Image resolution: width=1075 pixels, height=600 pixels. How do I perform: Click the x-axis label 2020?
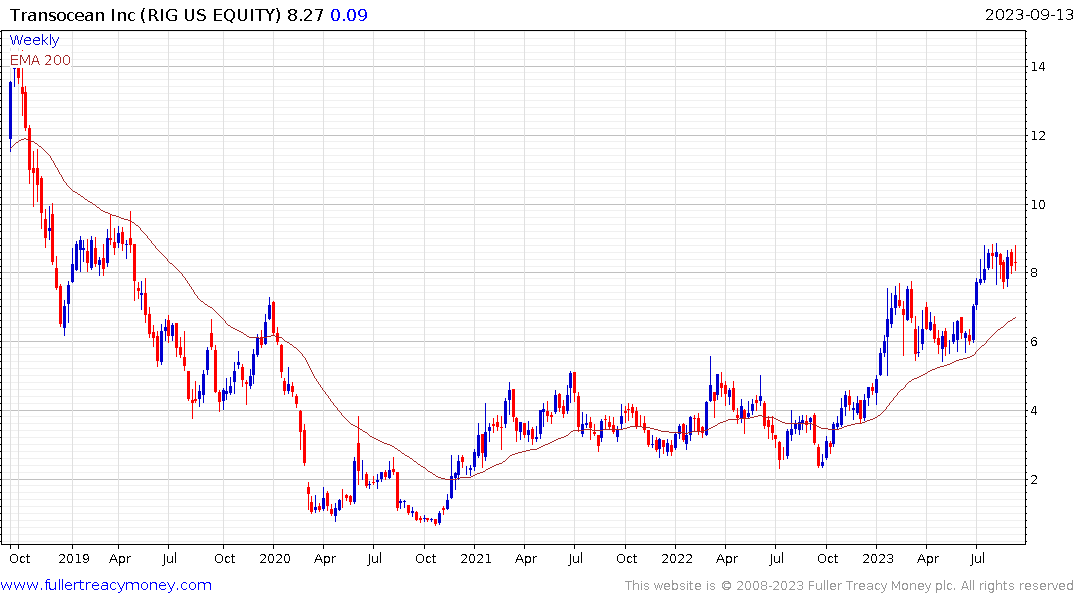click(x=275, y=558)
